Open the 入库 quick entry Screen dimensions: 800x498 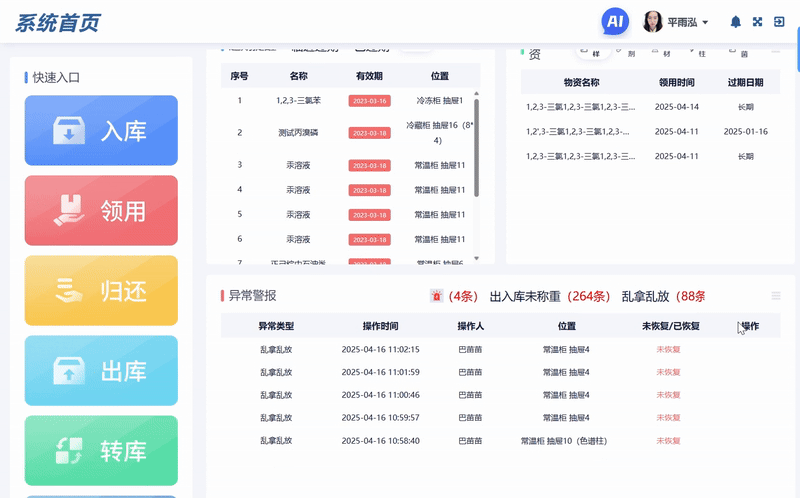tap(101, 130)
